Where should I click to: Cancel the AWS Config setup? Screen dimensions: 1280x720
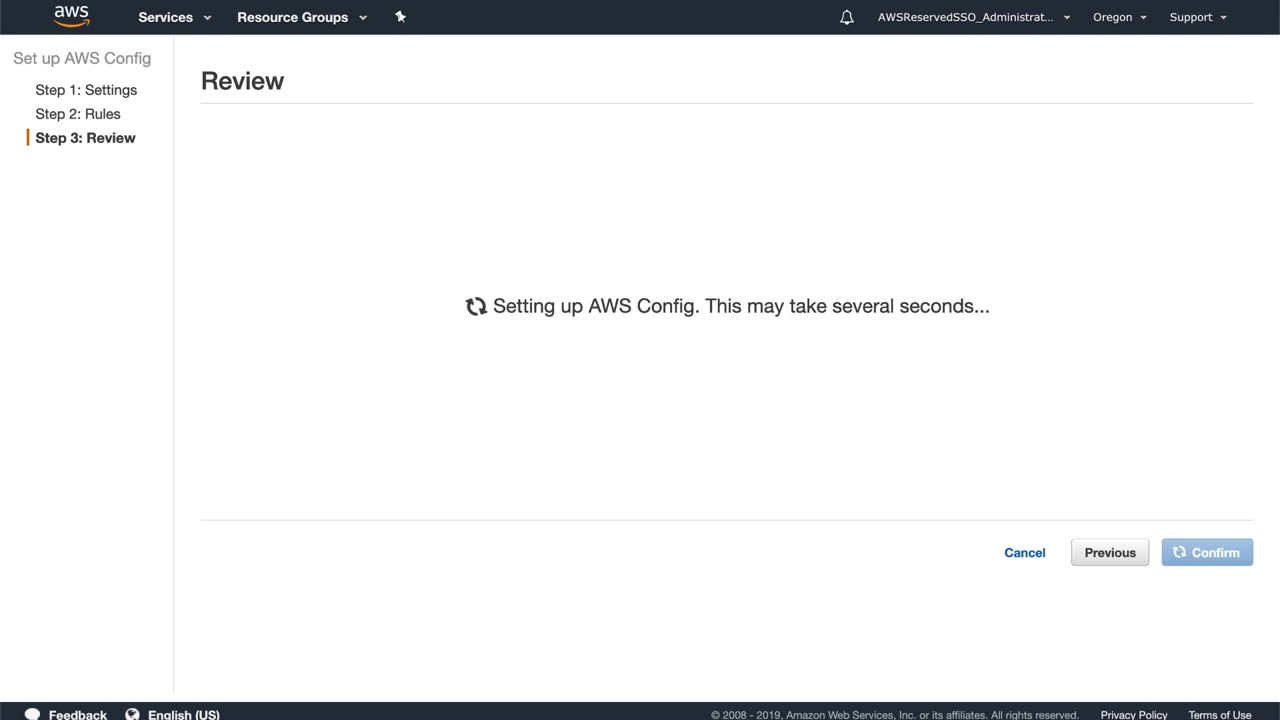pos(1025,552)
